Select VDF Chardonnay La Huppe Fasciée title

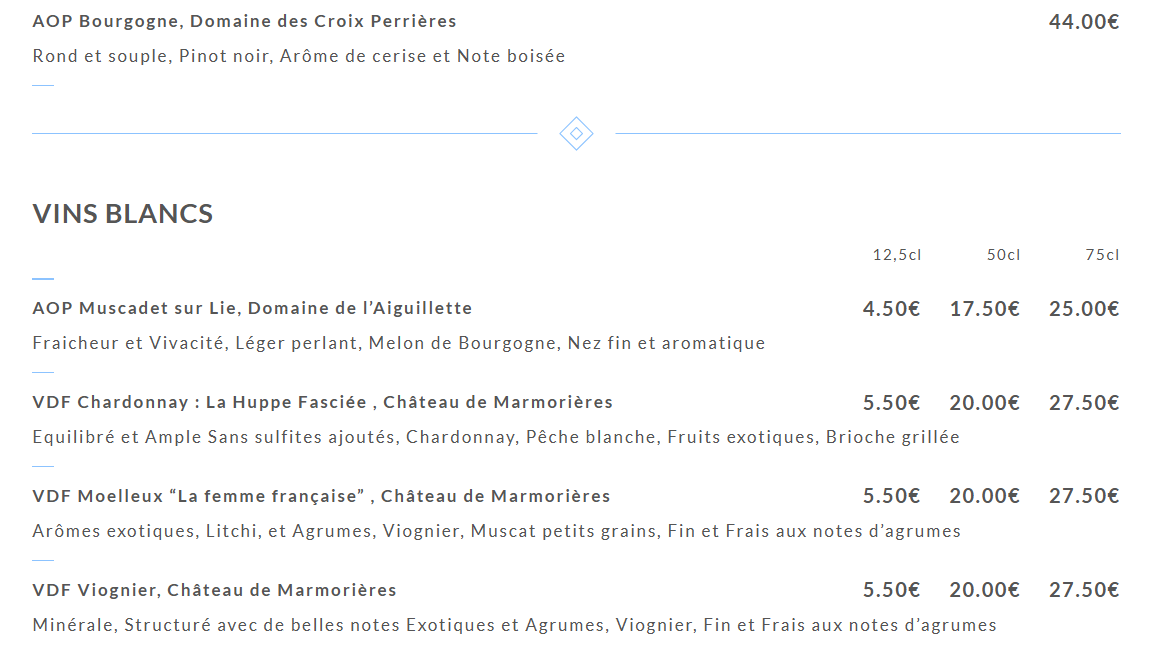[x=322, y=402]
